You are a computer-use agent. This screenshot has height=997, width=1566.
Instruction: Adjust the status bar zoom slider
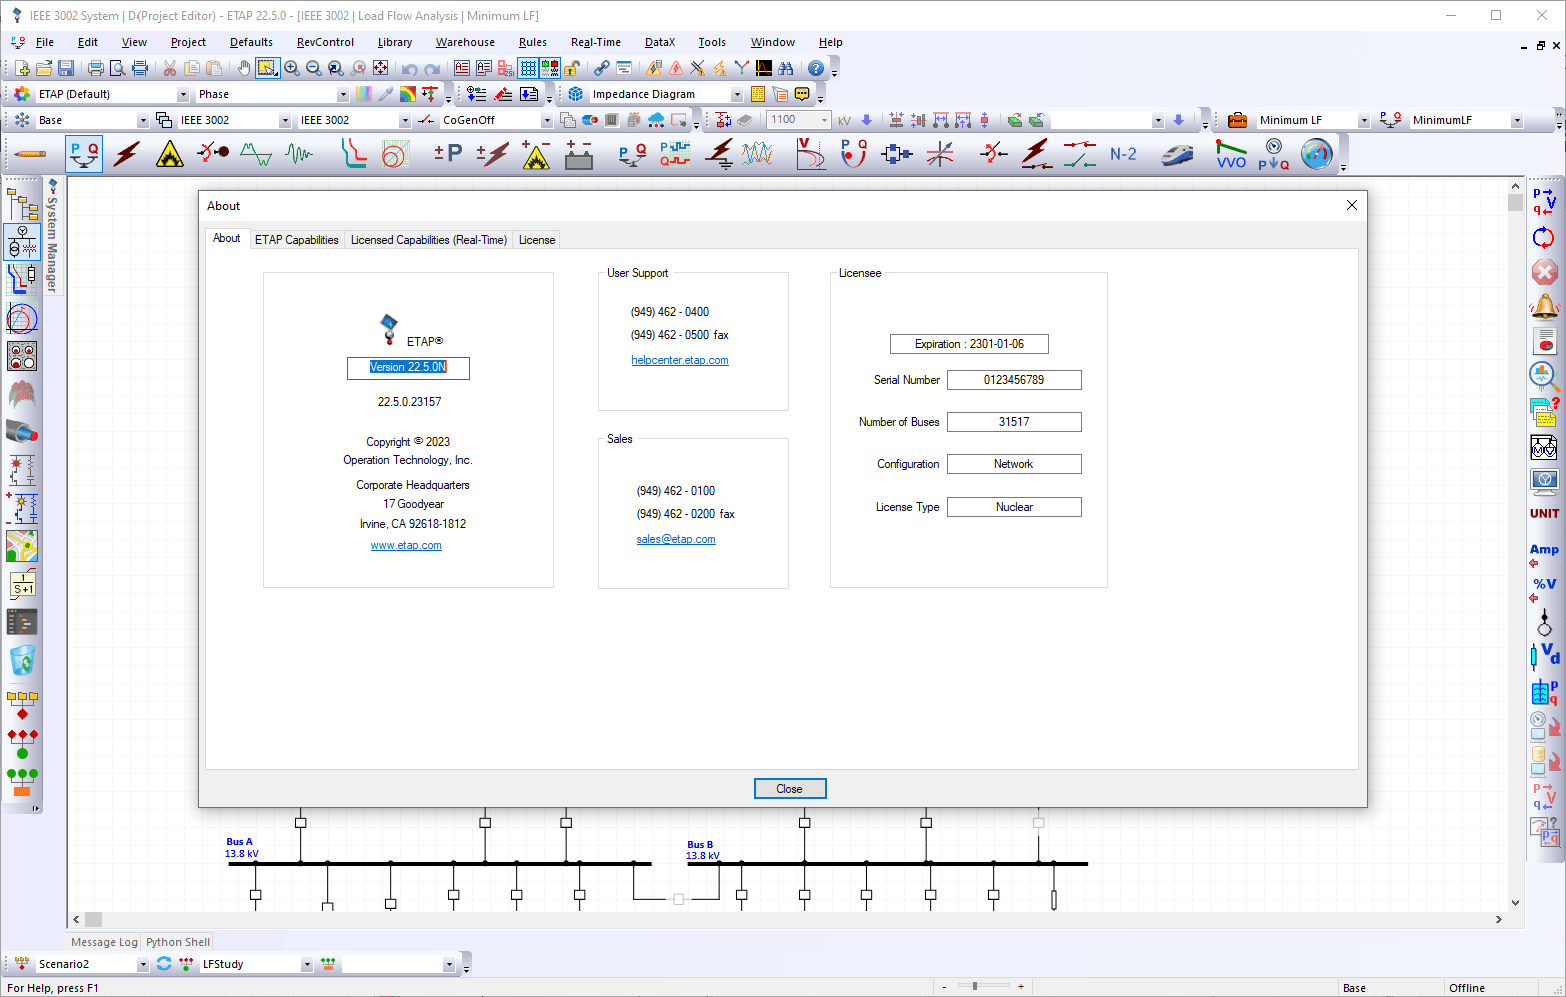pyautogui.click(x=975, y=987)
